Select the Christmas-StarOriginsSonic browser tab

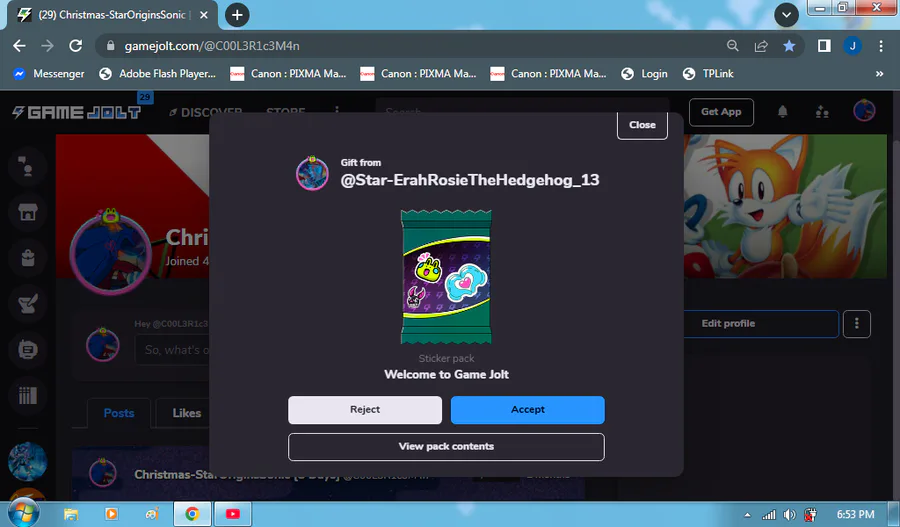(112, 16)
